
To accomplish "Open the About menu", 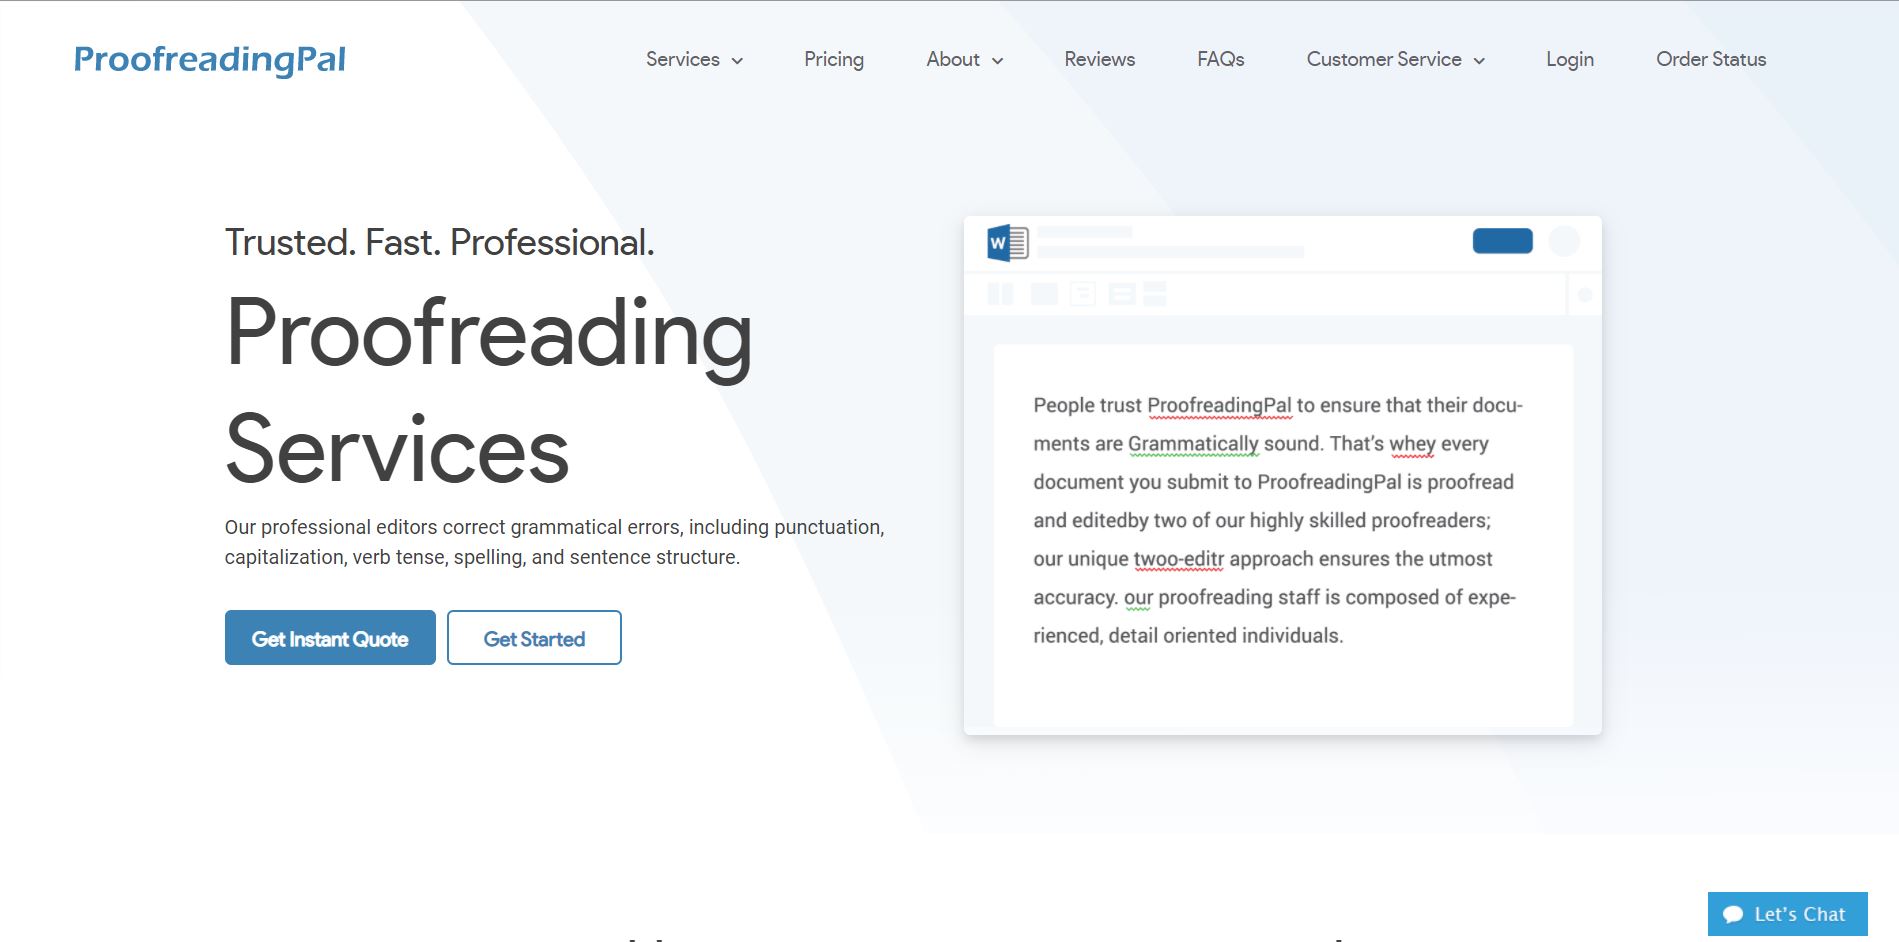I will (953, 59).
